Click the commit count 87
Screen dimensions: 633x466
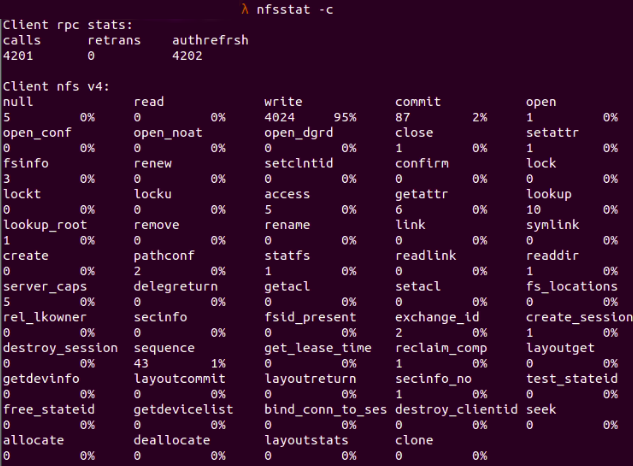(403, 116)
